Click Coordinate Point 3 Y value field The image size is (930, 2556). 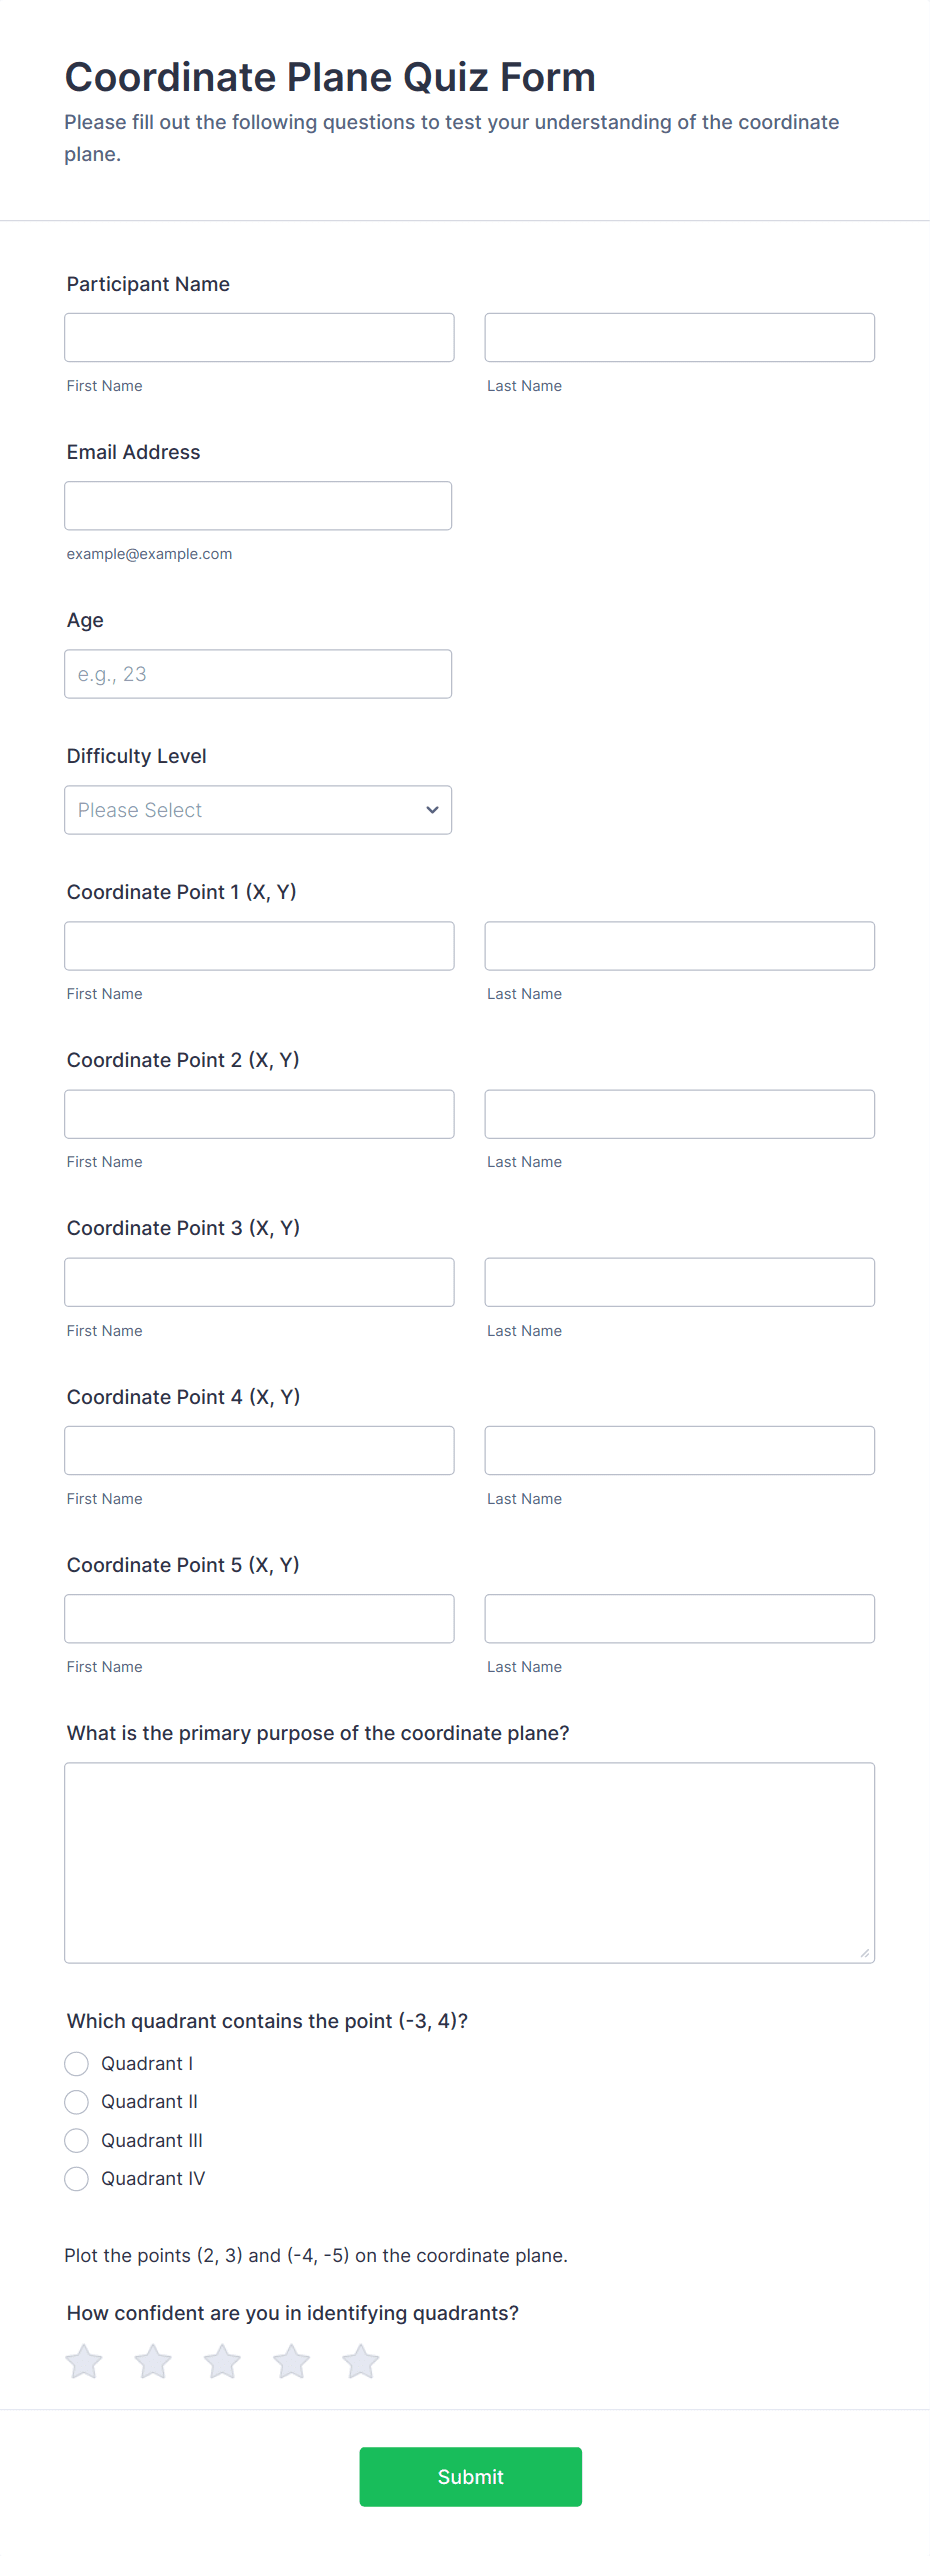[679, 1282]
